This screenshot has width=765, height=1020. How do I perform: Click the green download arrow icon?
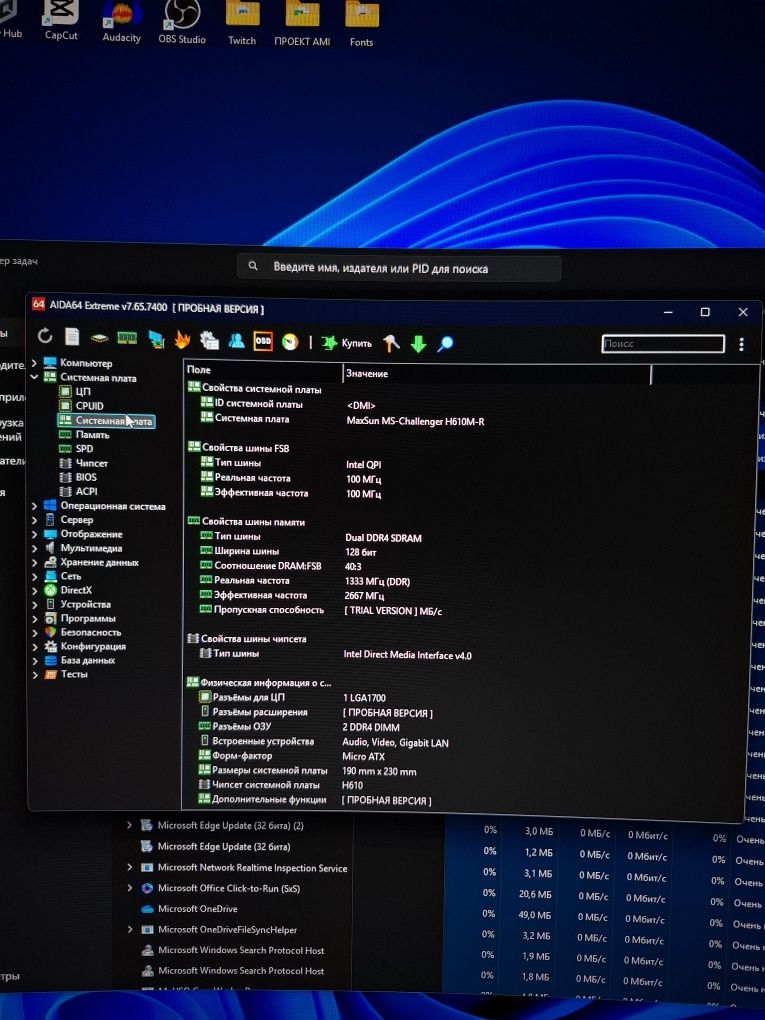418,343
